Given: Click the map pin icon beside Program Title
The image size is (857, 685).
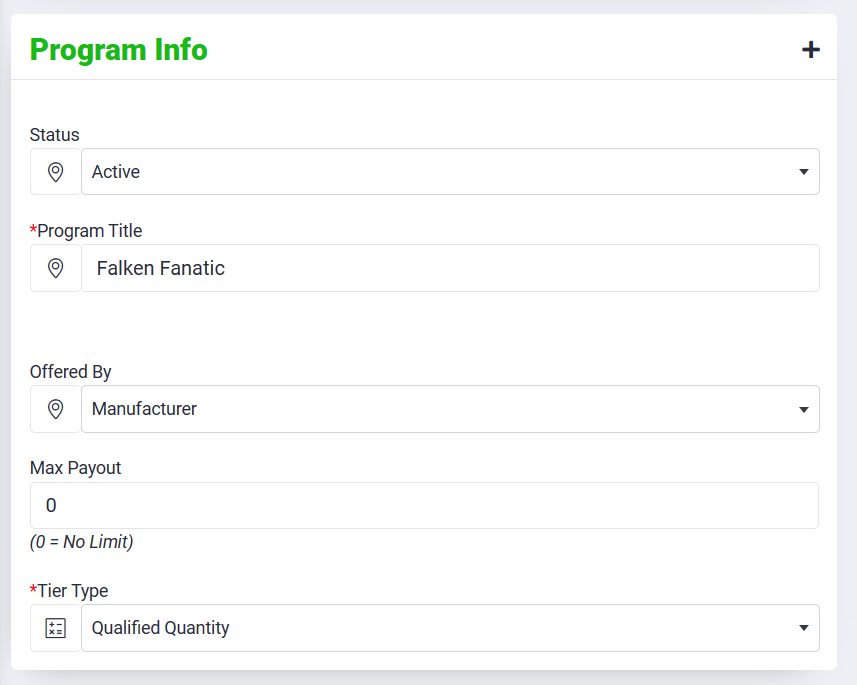Looking at the screenshot, I should tap(56, 268).
